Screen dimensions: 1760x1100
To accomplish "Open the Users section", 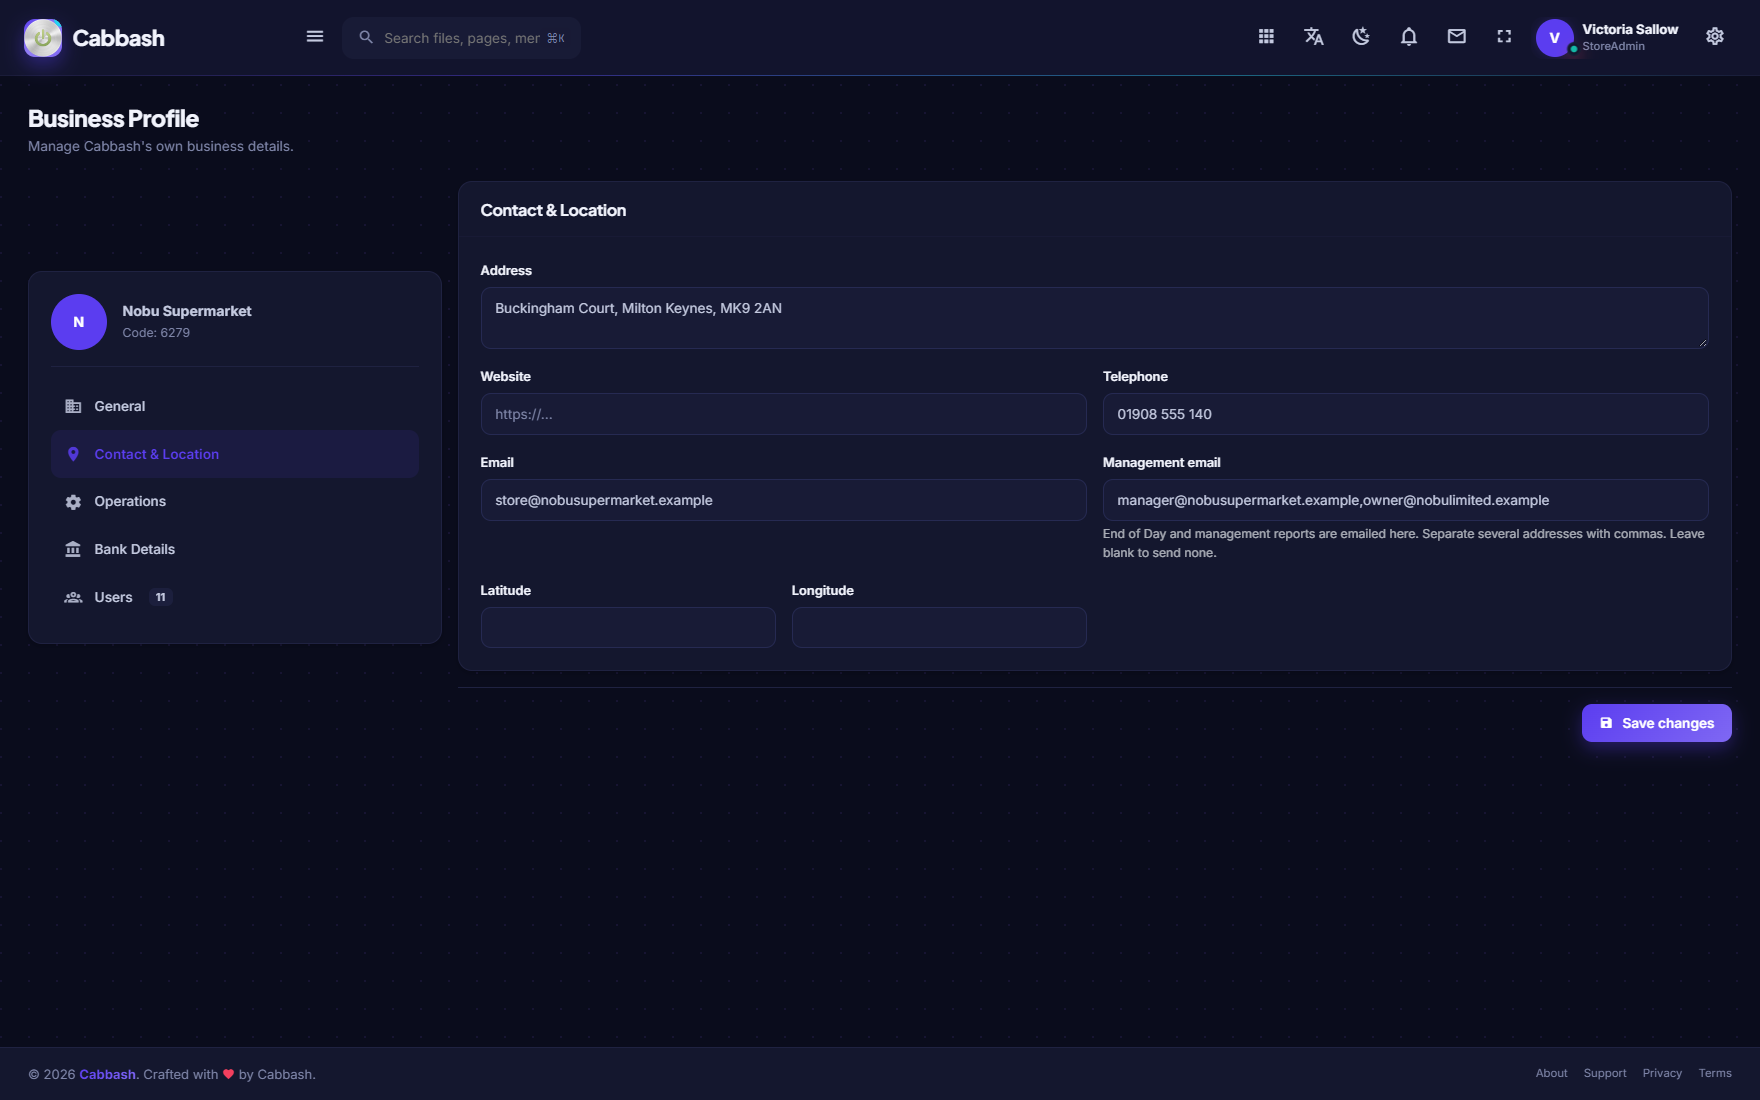I will pos(235,597).
